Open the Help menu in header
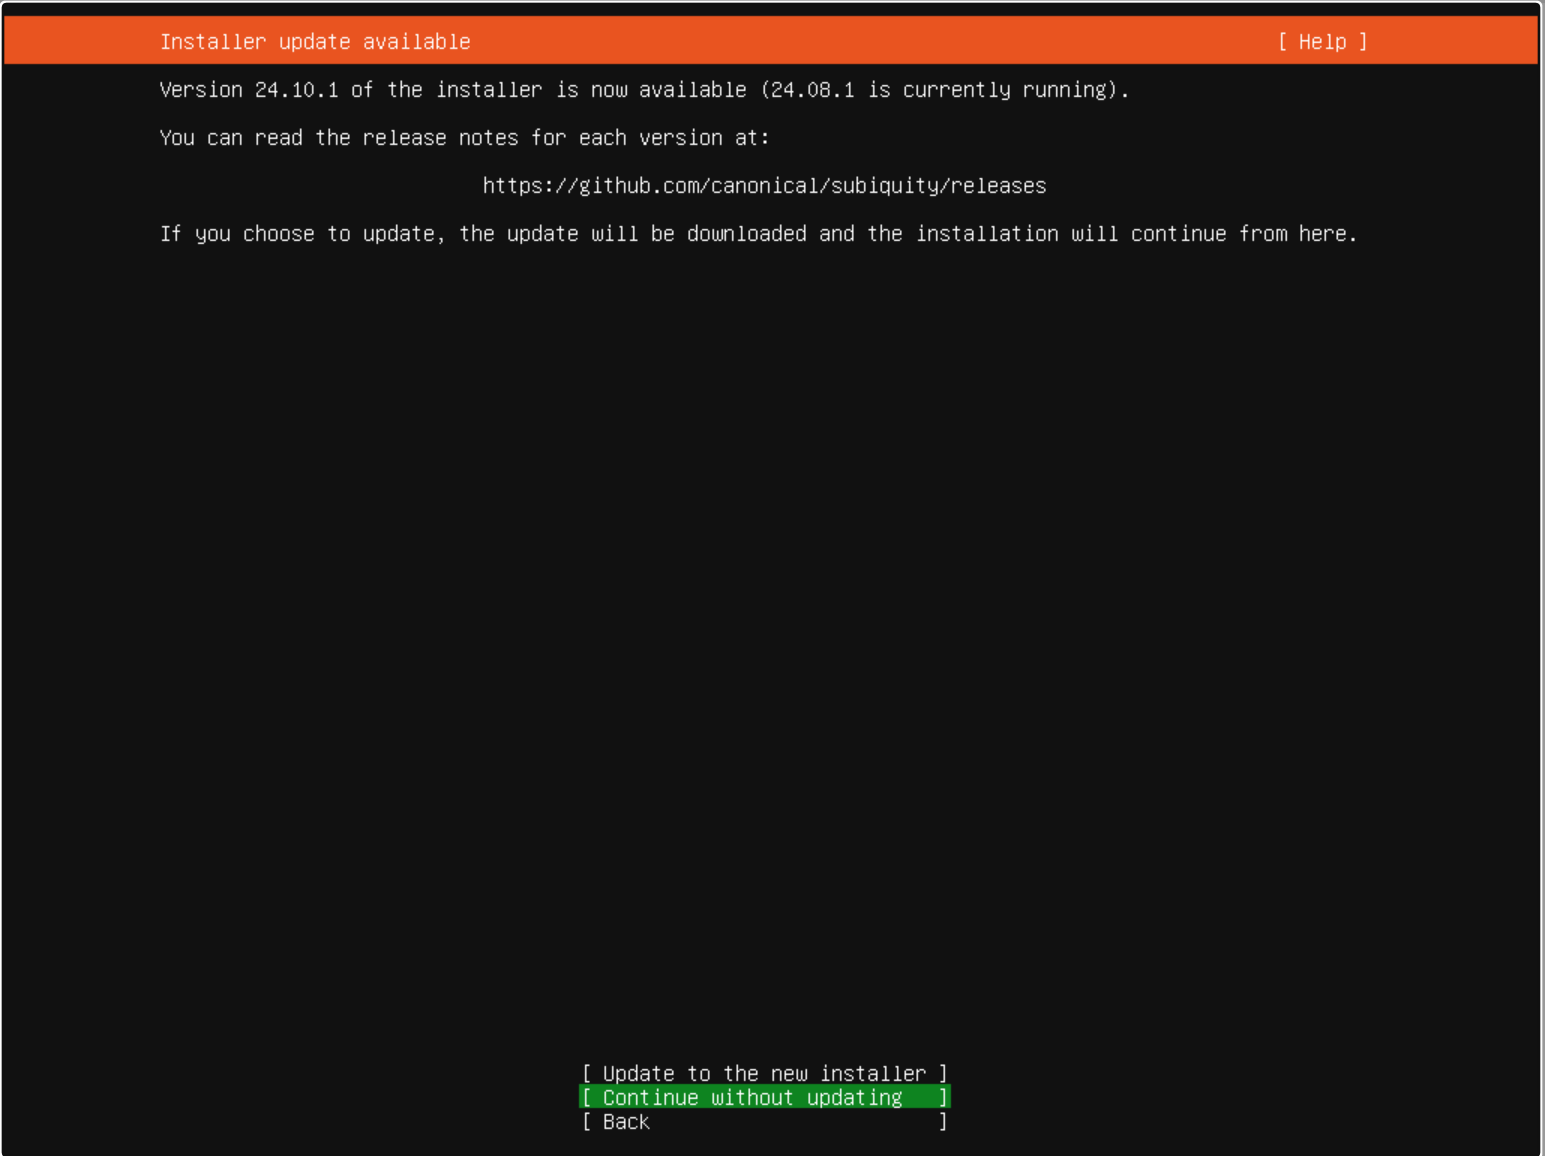Image resolution: width=1545 pixels, height=1156 pixels. pos(1322,42)
